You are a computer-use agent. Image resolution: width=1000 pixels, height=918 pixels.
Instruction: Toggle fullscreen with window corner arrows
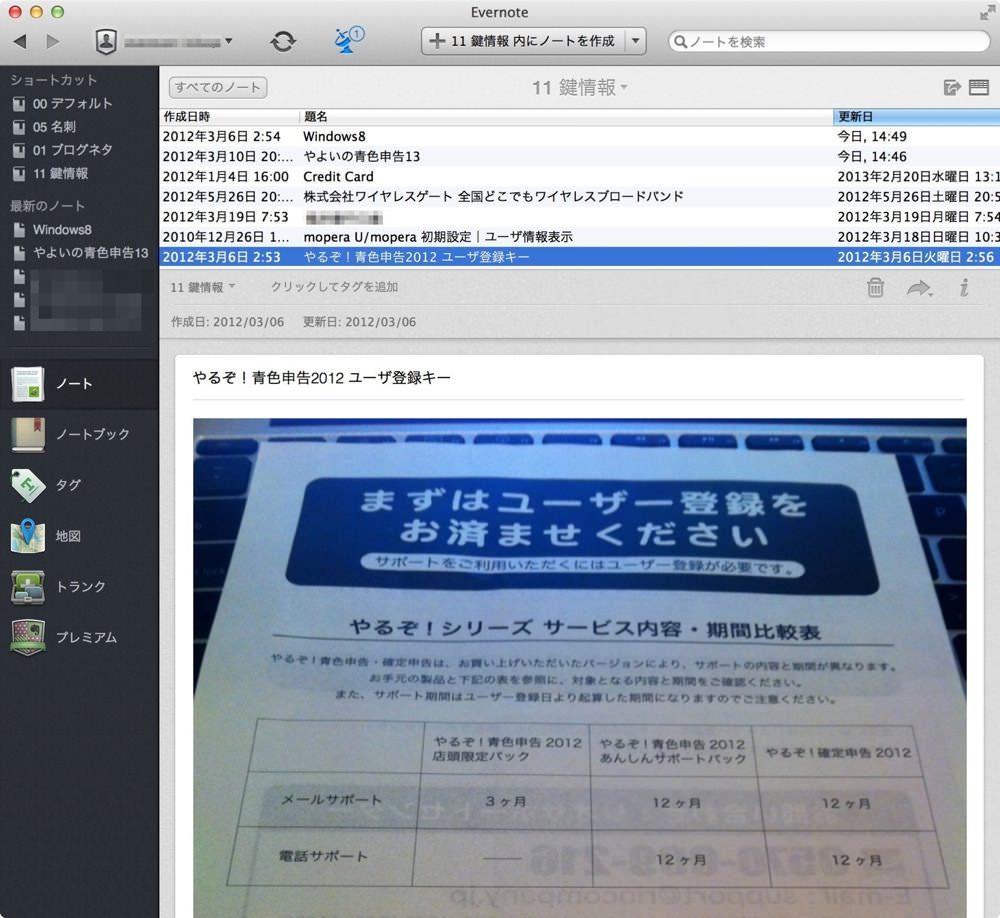[x=988, y=12]
